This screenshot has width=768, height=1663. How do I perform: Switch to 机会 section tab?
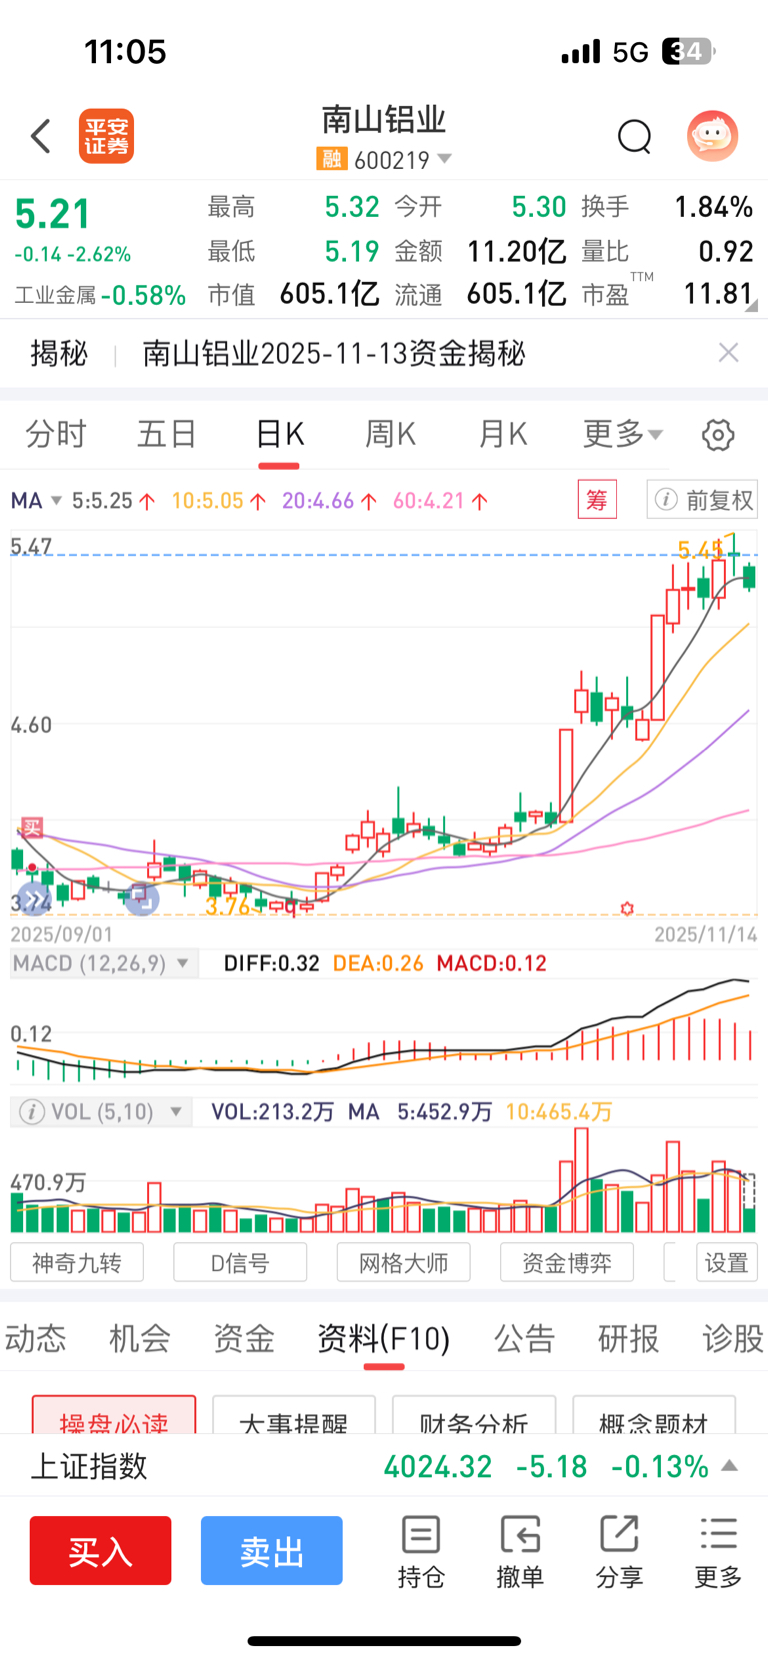(x=139, y=1338)
